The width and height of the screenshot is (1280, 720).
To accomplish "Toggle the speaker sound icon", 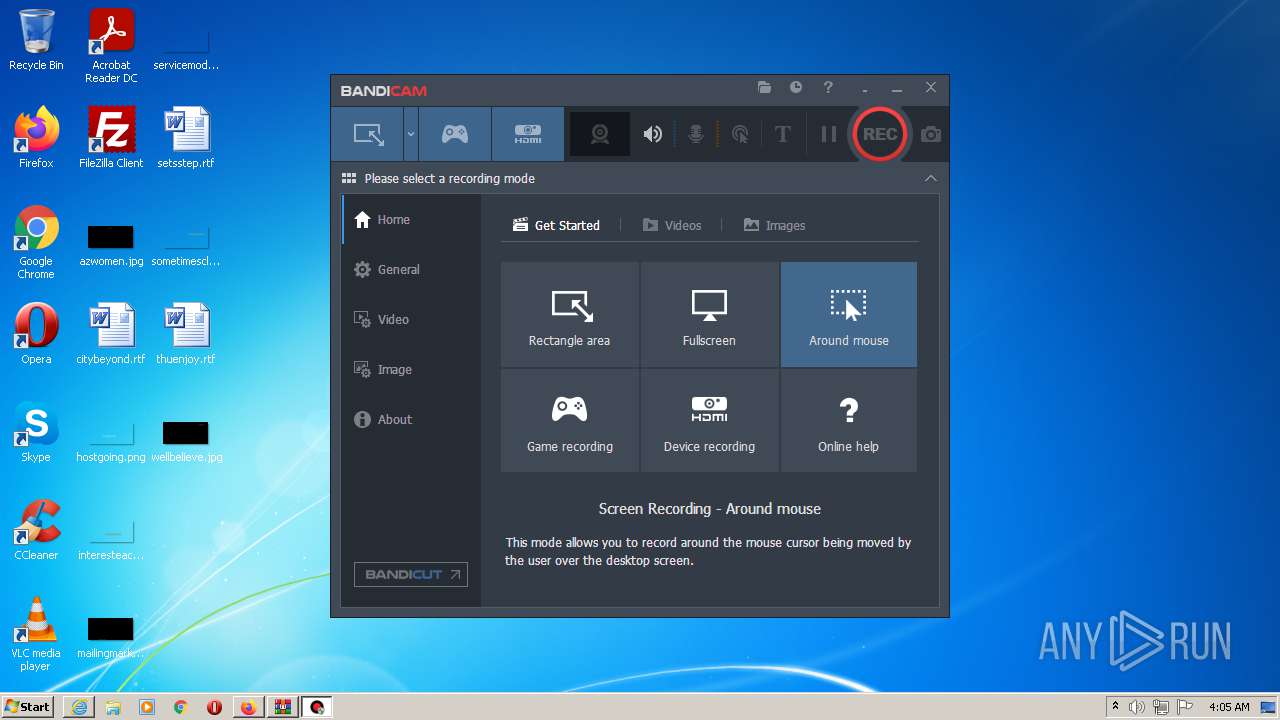I will click(653, 134).
